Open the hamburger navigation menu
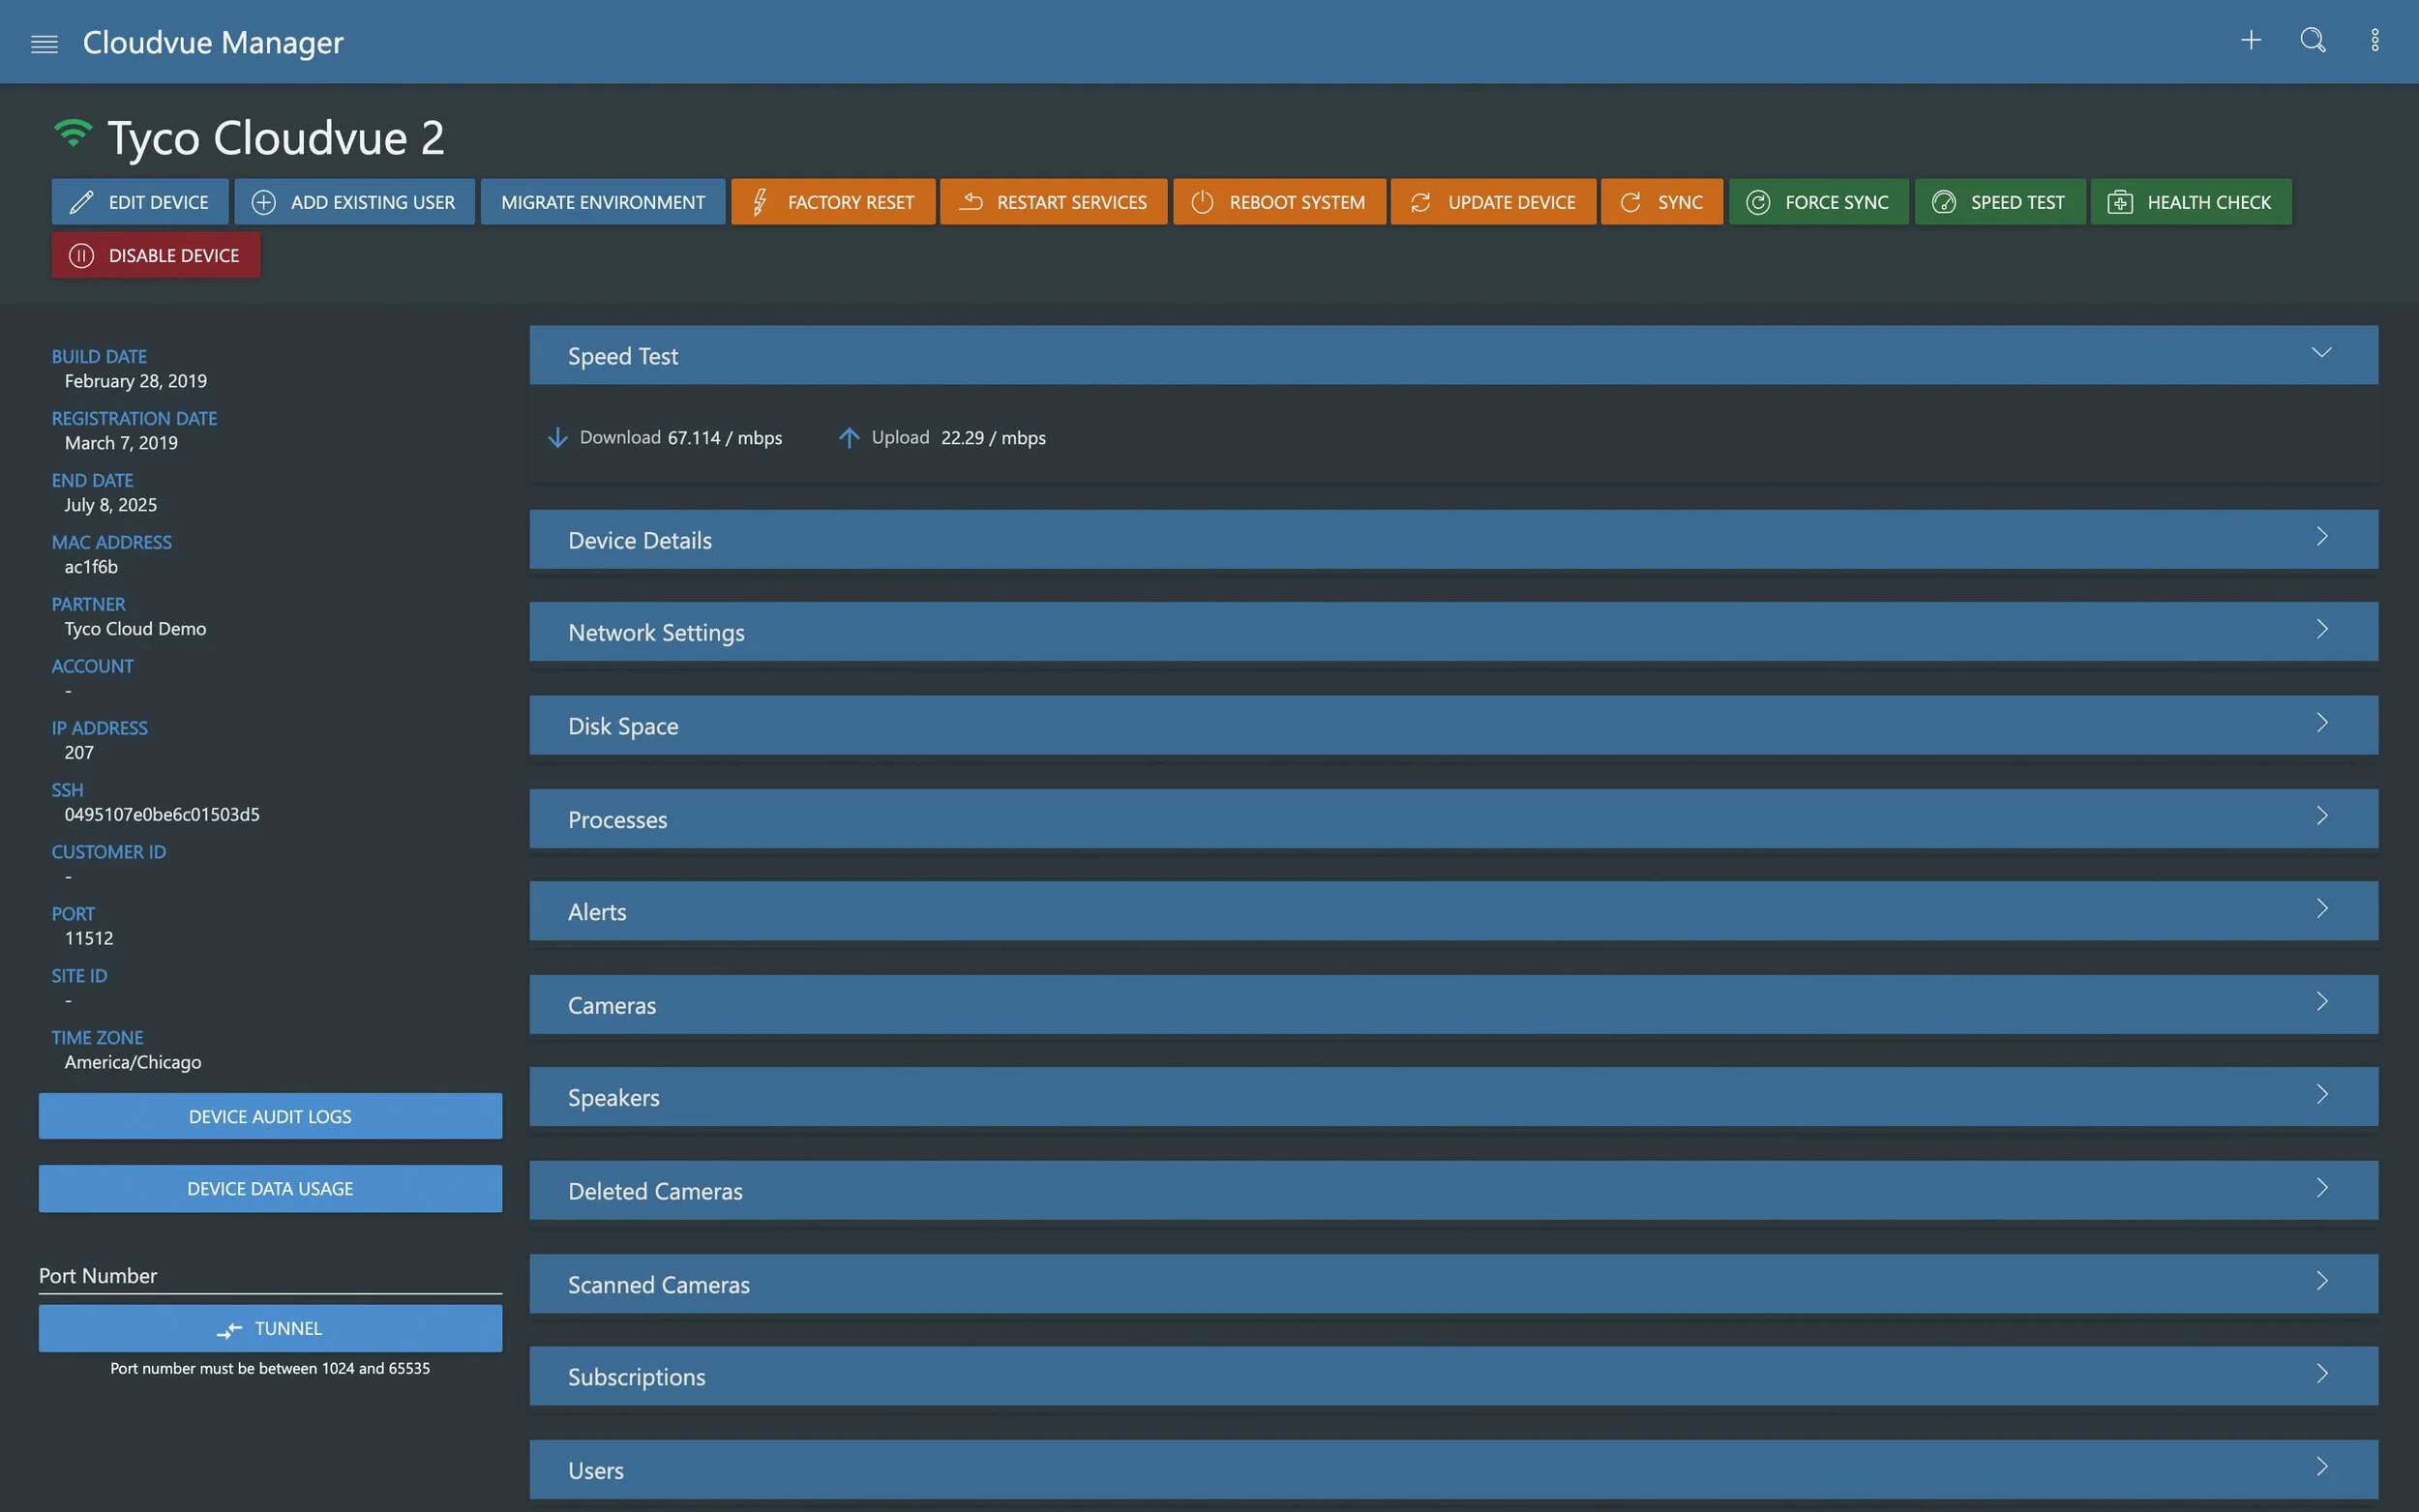This screenshot has width=2419, height=1512. pos(44,42)
